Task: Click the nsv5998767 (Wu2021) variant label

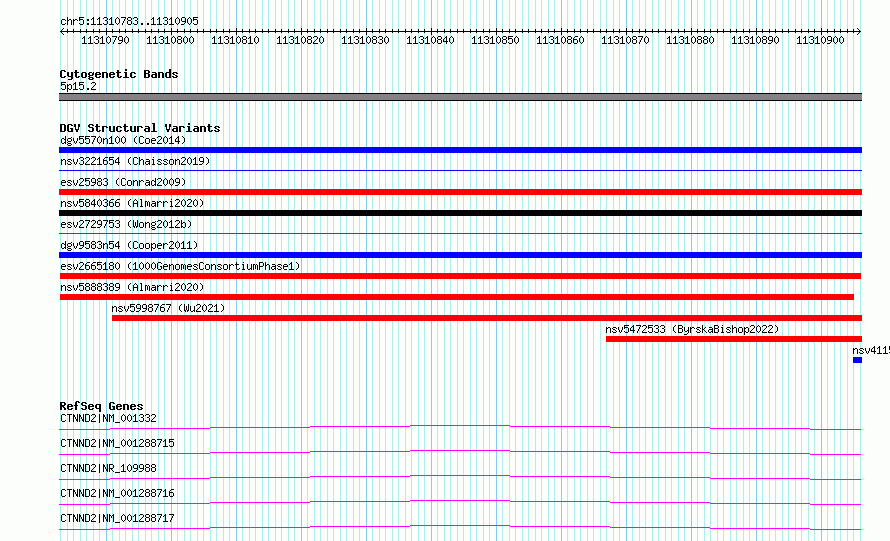Action: tap(168, 308)
